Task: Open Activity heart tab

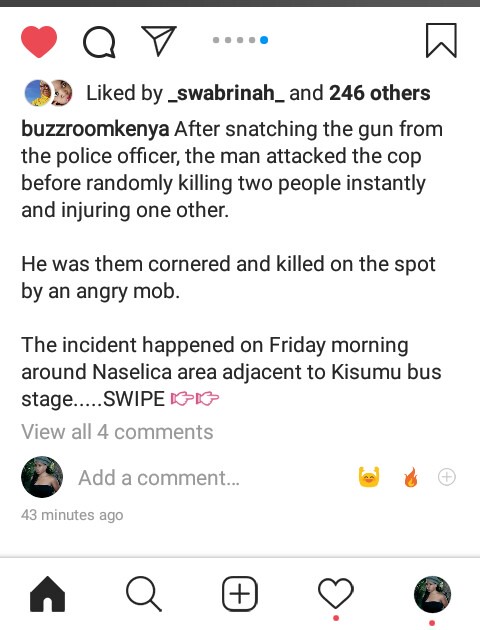Action: [336, 593]
